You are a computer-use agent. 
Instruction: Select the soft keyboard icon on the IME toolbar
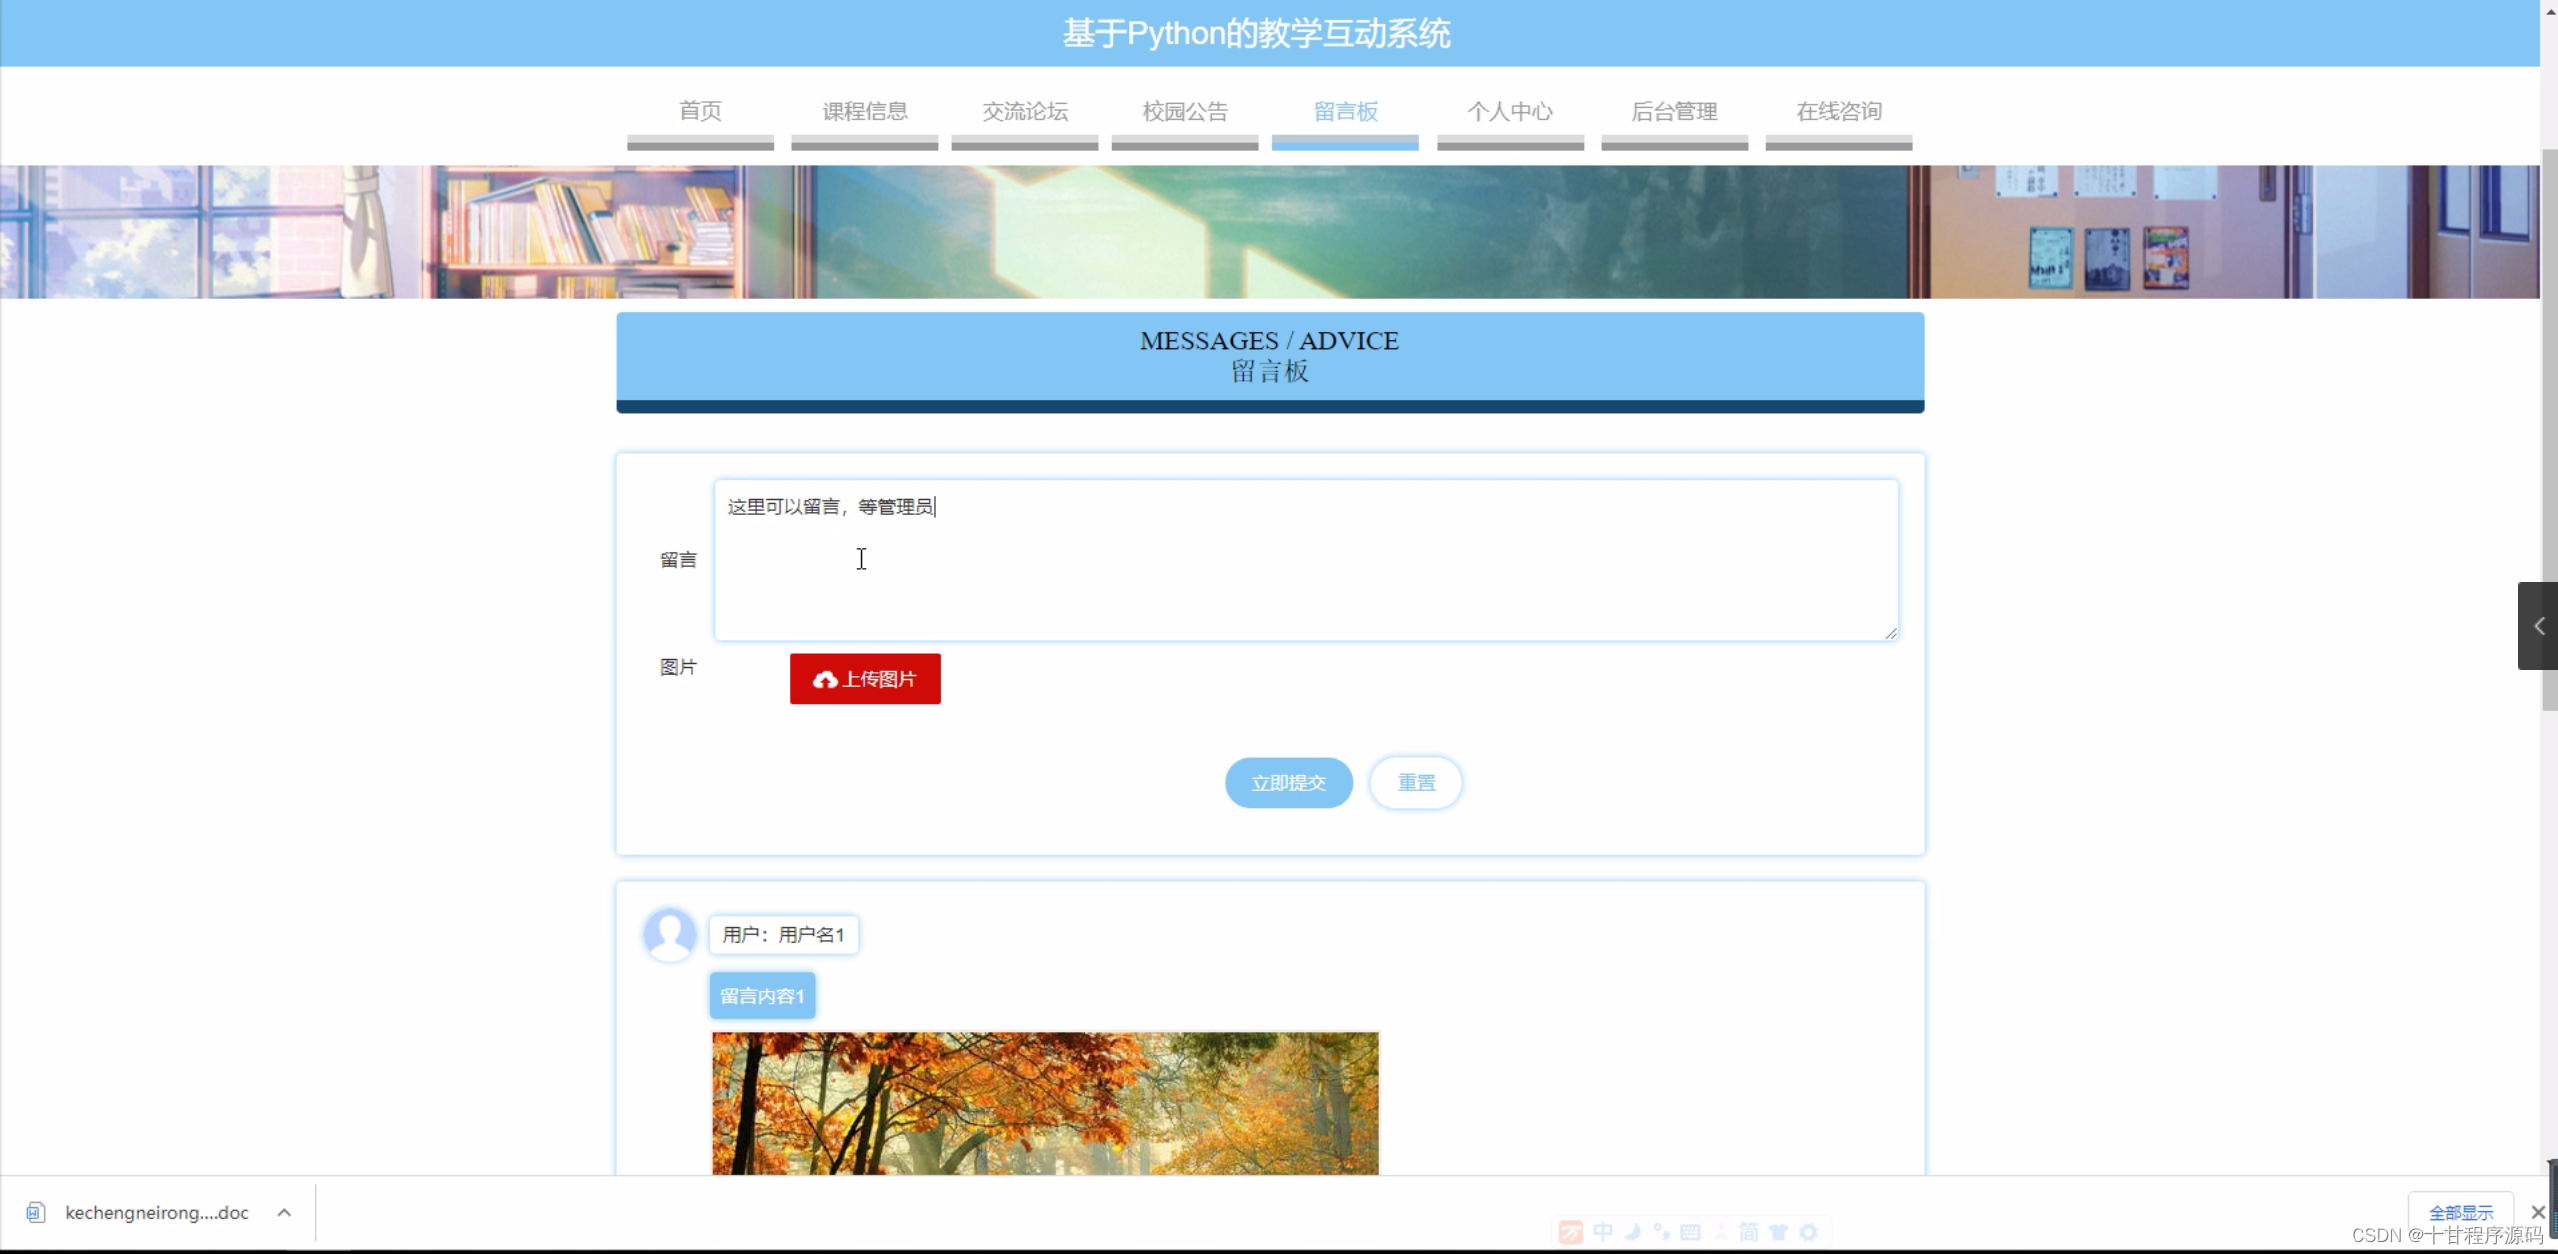coord(1691,1233)
